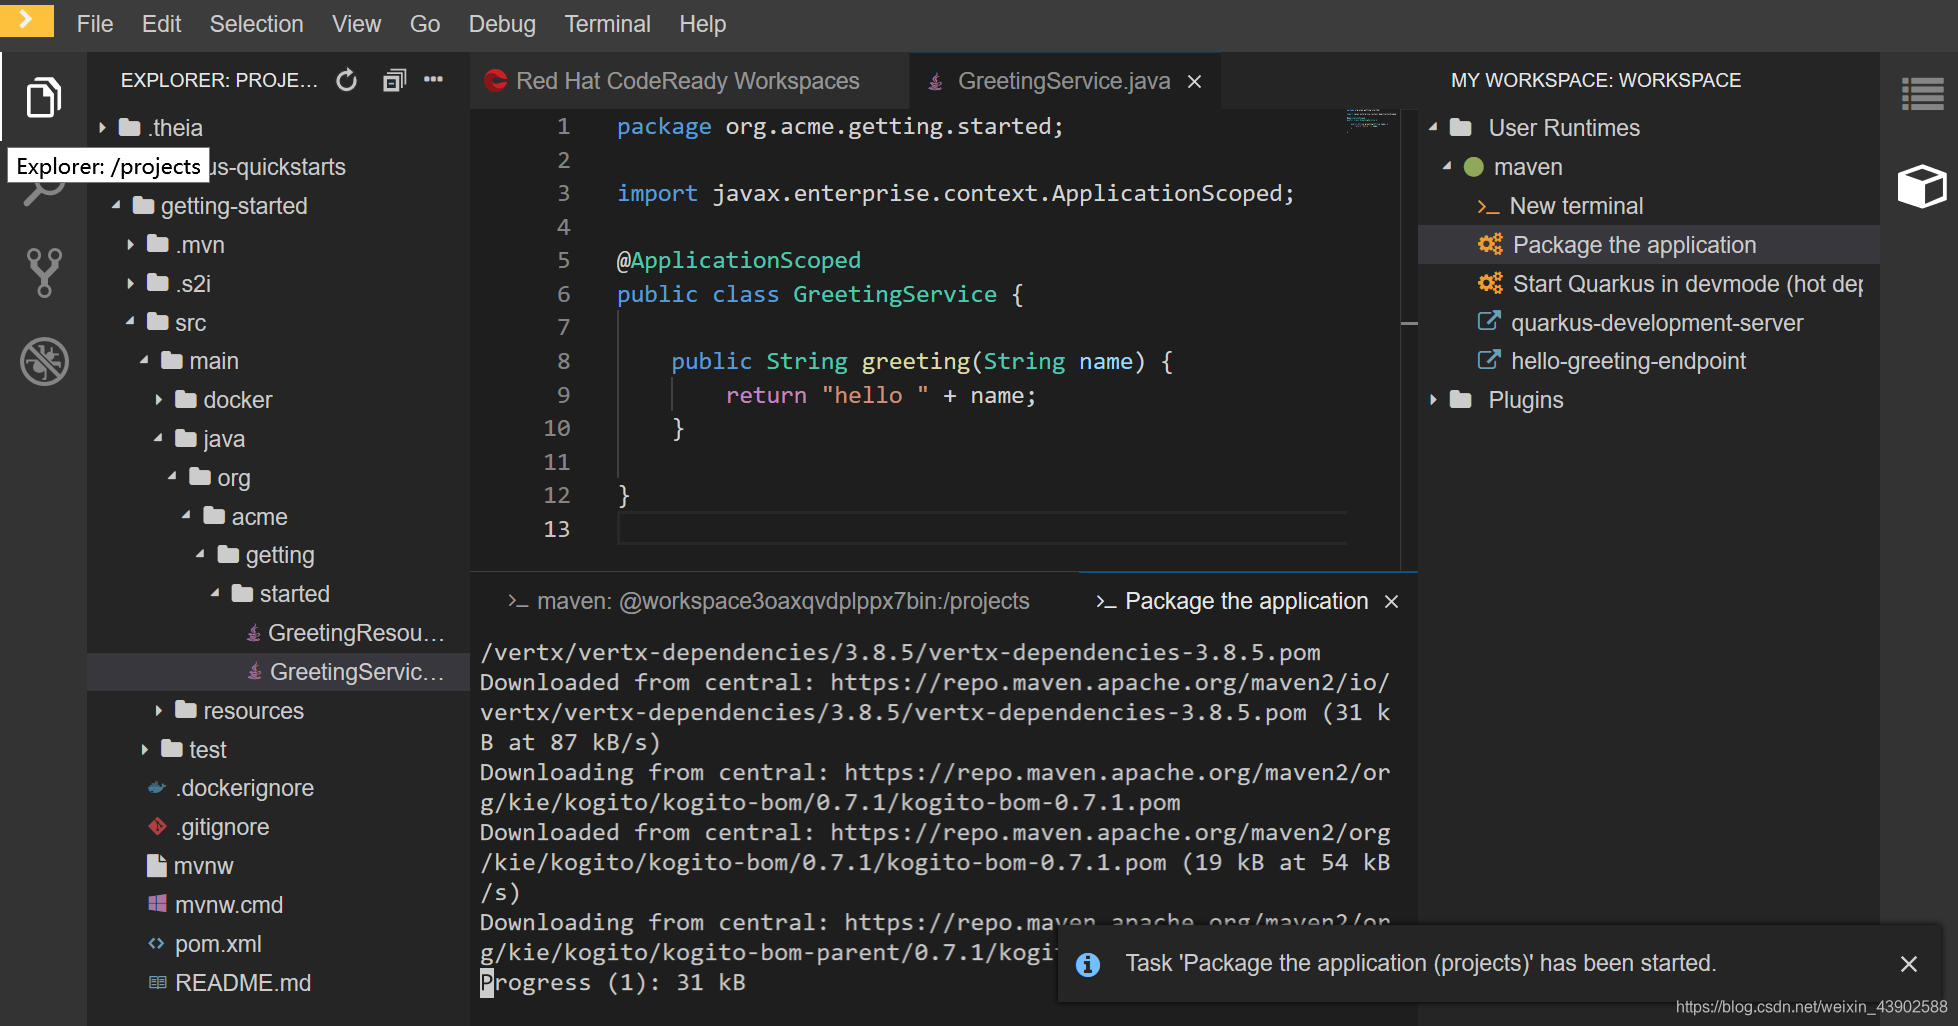Expand the docker folder
This screenshot has height=1026, width=1958.
click(x=158, y=400)
